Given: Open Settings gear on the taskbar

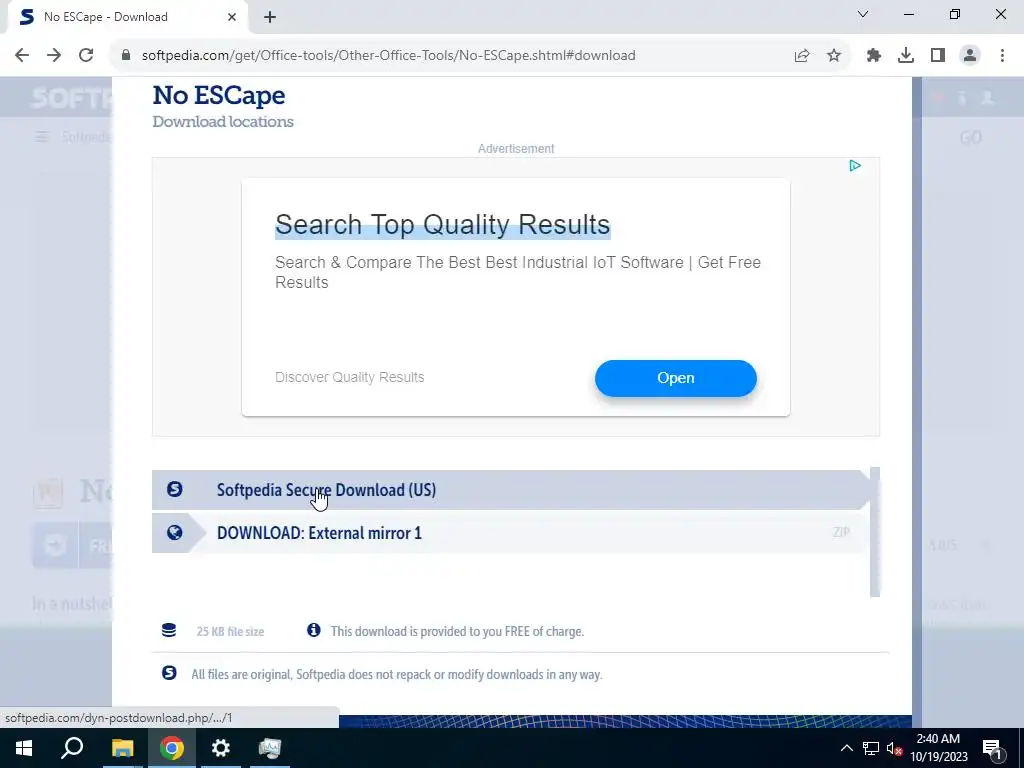Looking at the screenshot, I should coord(221,748).
